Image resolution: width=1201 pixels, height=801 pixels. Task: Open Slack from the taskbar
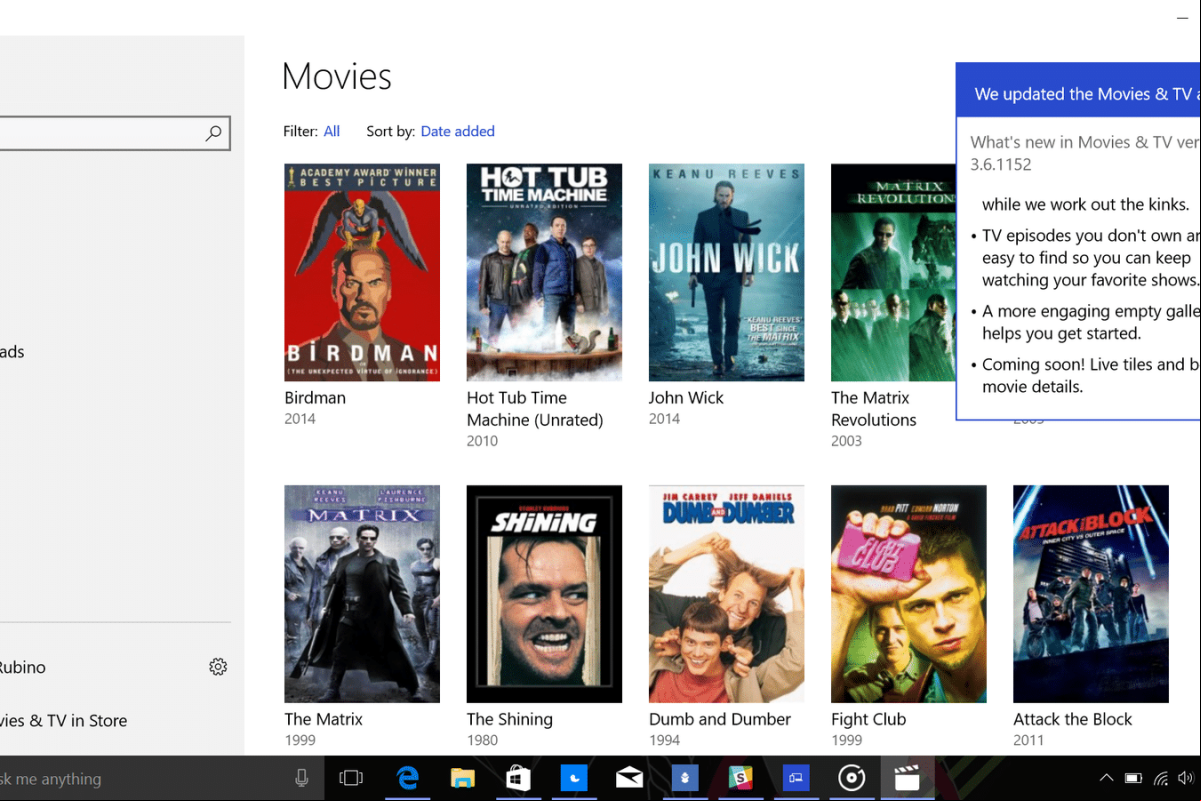[740, 778]
